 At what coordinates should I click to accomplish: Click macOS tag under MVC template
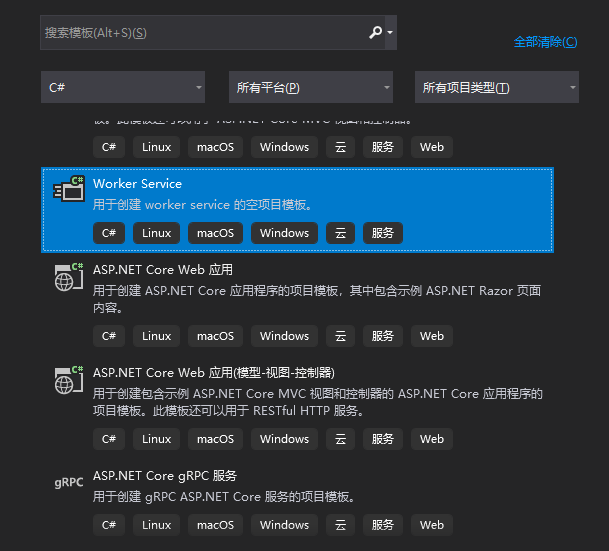coord(215,439)
